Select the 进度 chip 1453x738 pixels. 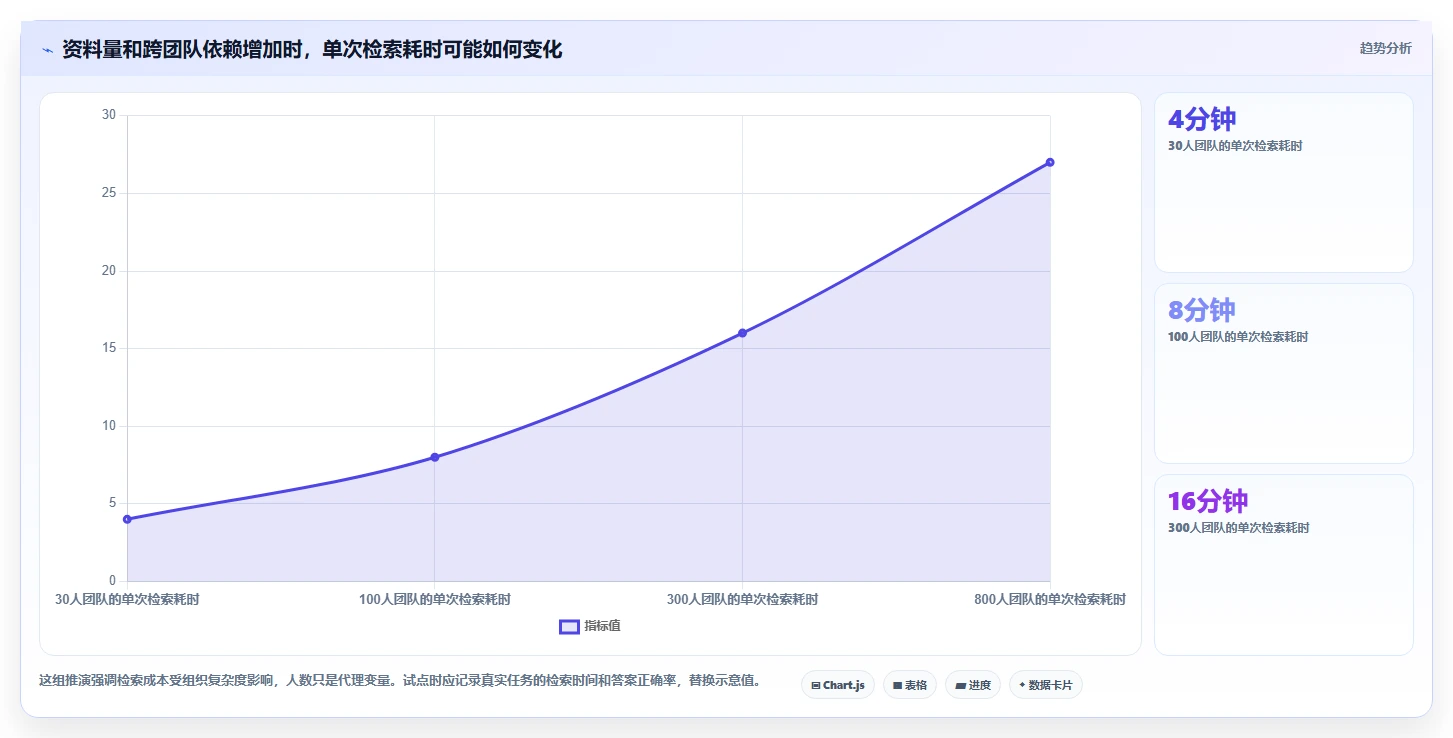(972, 685)
